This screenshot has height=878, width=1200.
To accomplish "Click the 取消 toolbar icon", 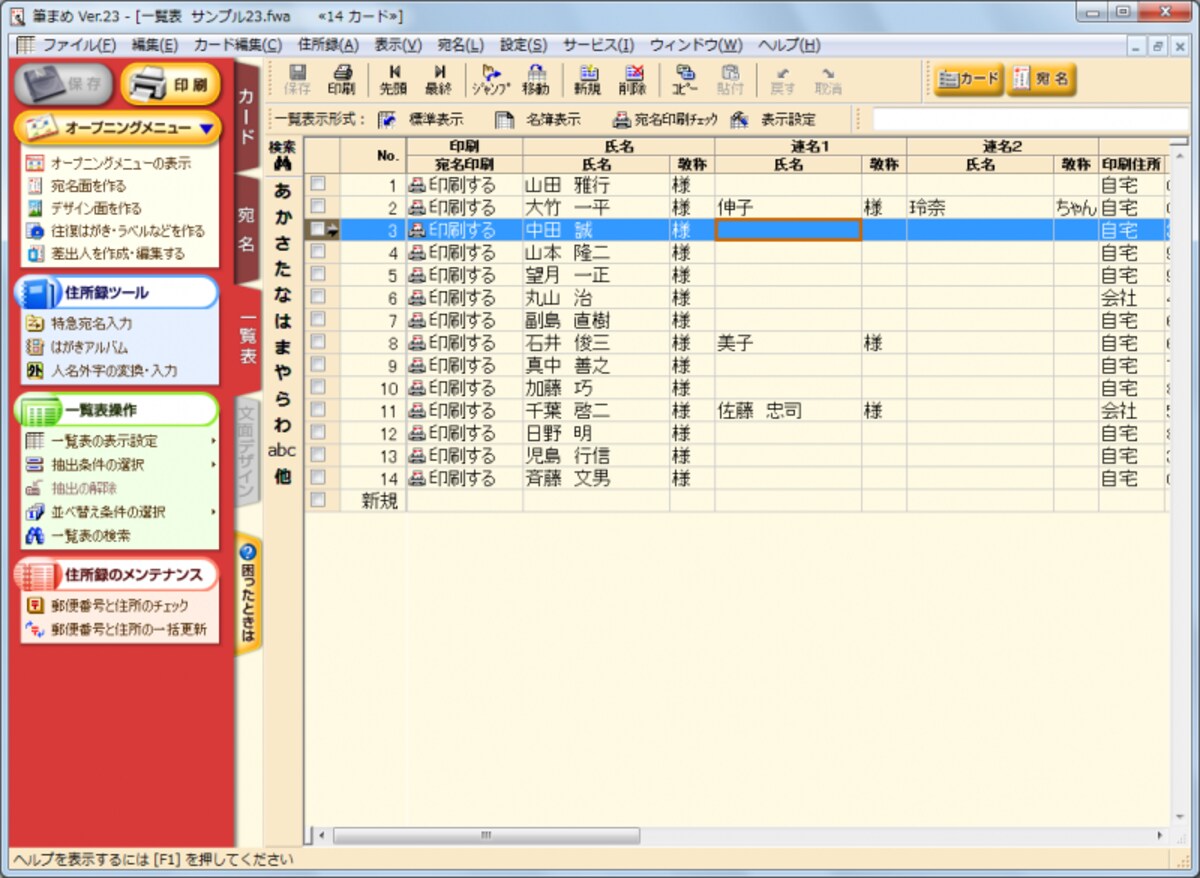I will point(827,79).
